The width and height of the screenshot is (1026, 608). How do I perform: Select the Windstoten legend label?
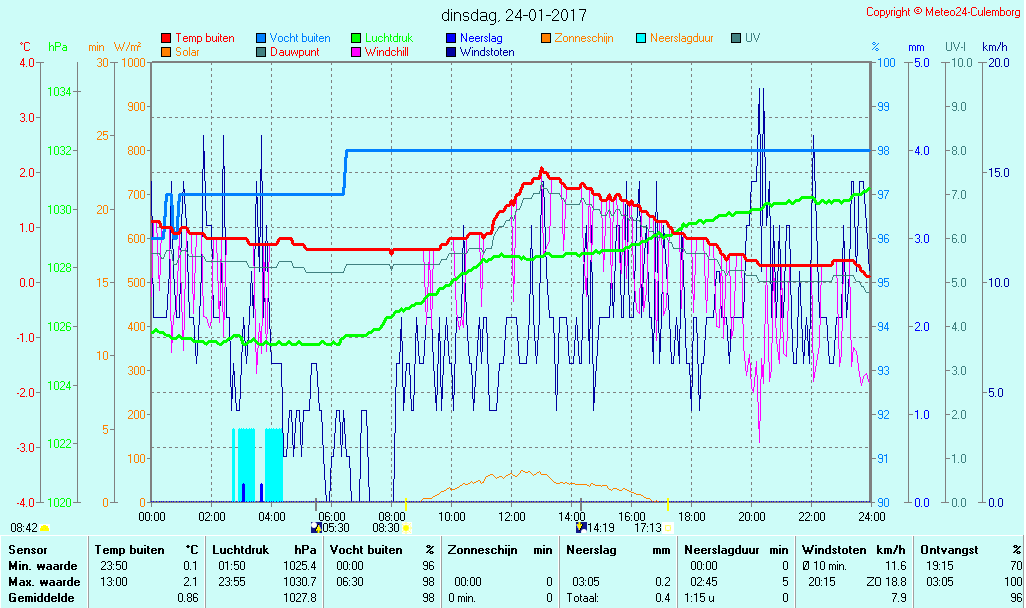point(486,52)
